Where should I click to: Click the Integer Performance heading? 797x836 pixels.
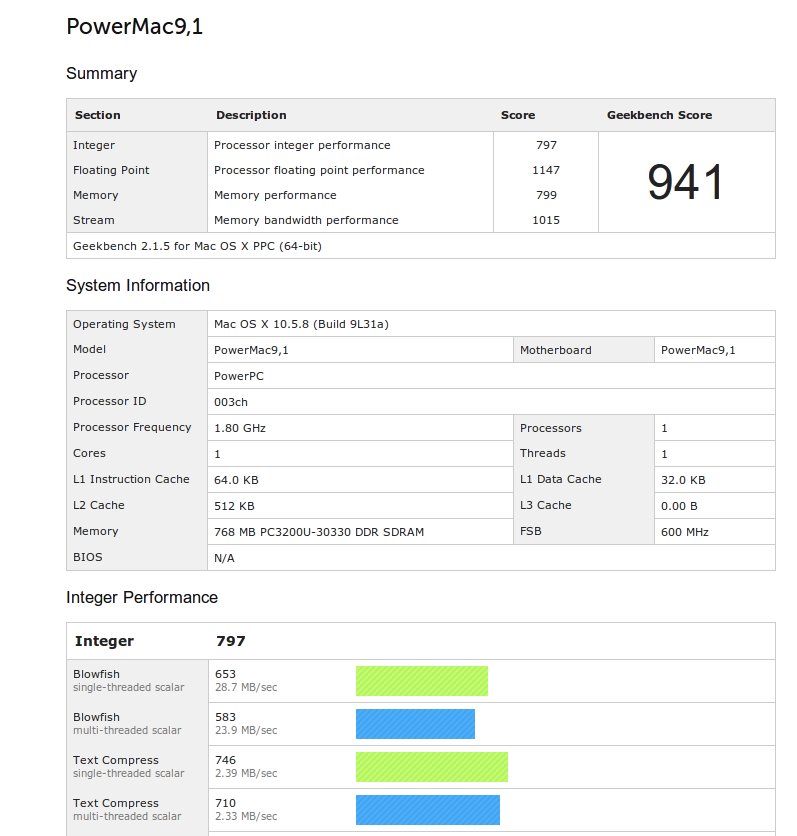point(142,598)
